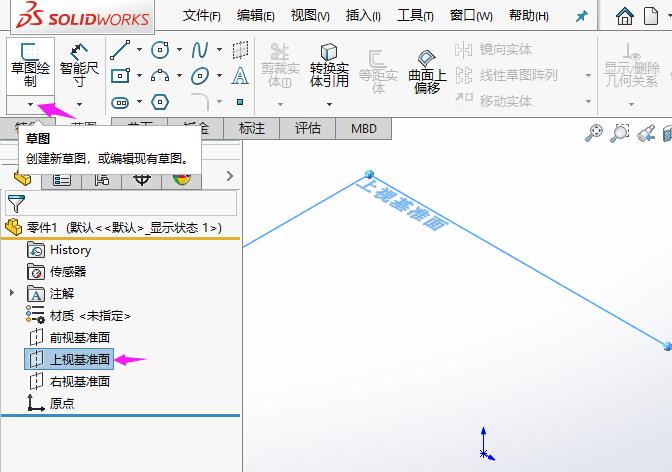Image resolution: width=672 pixels, height=472 pixels.
Task: Open the Spline tool dropdown arrow
Action: point(219,50)
